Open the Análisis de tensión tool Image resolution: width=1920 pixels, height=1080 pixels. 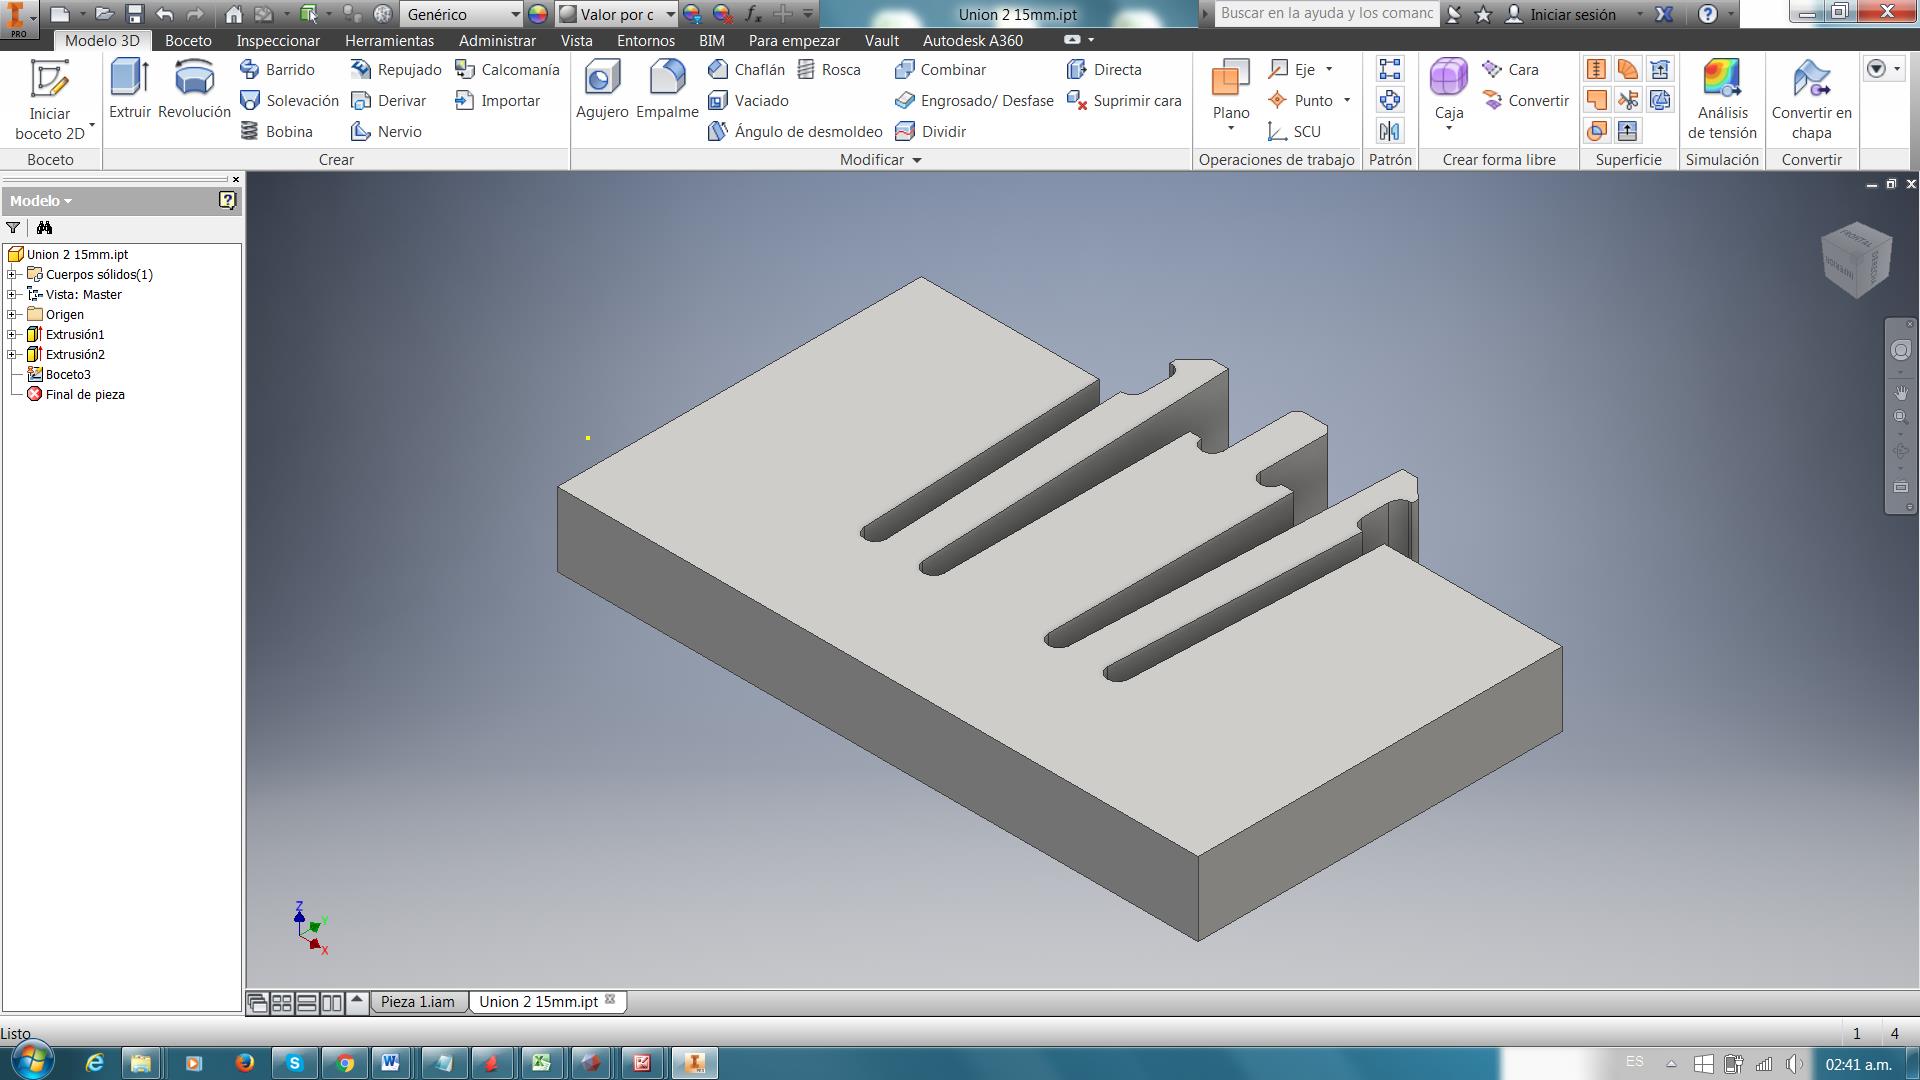(1721, 98)
